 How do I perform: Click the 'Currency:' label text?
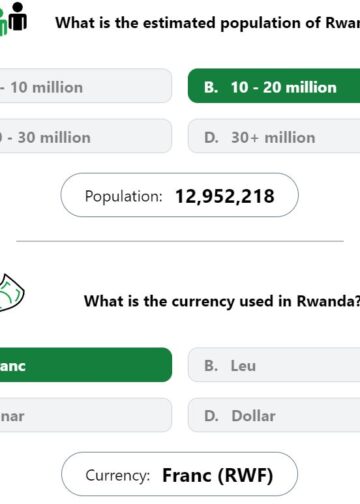[118, 475]
